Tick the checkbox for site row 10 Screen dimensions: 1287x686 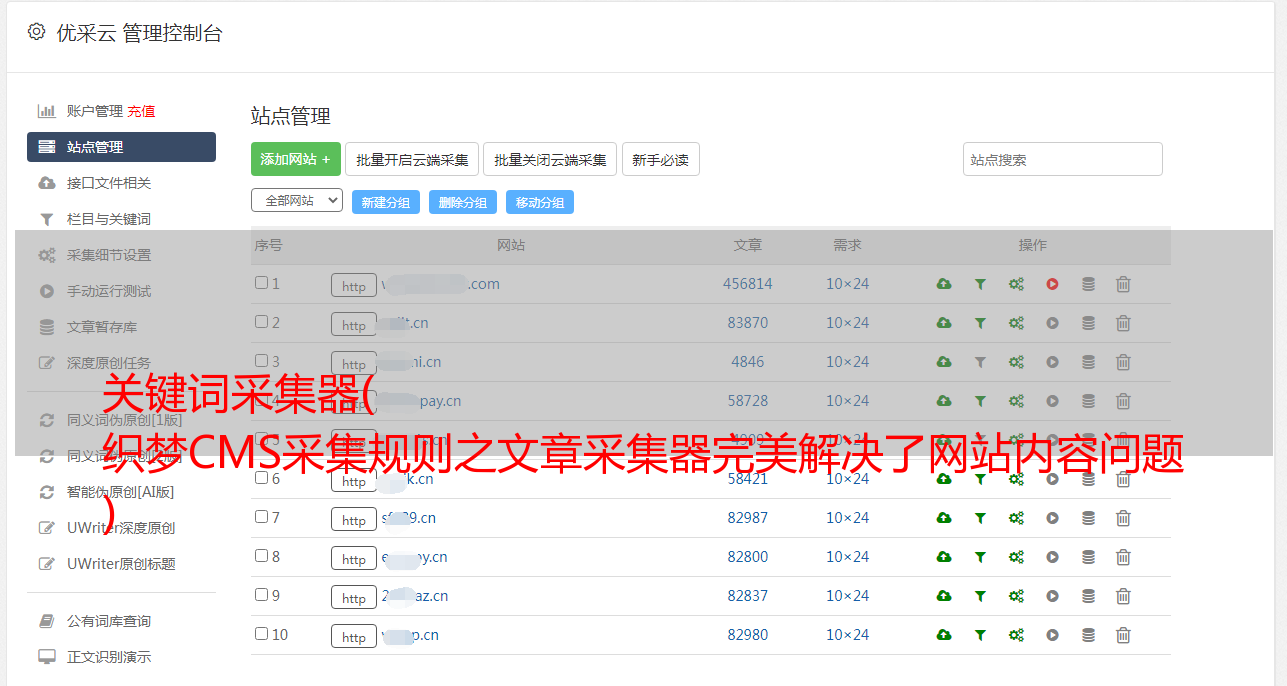point(261,634)
